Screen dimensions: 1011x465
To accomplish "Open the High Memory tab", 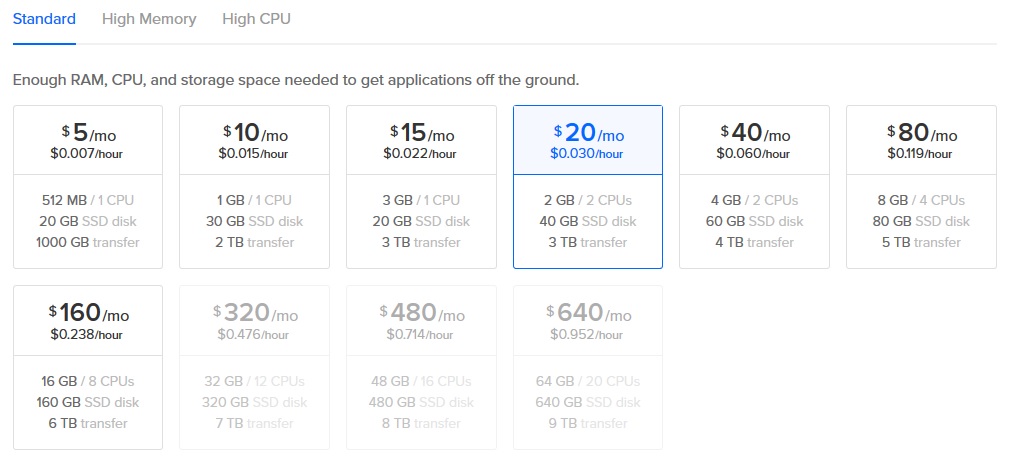I will pos(149,19).
